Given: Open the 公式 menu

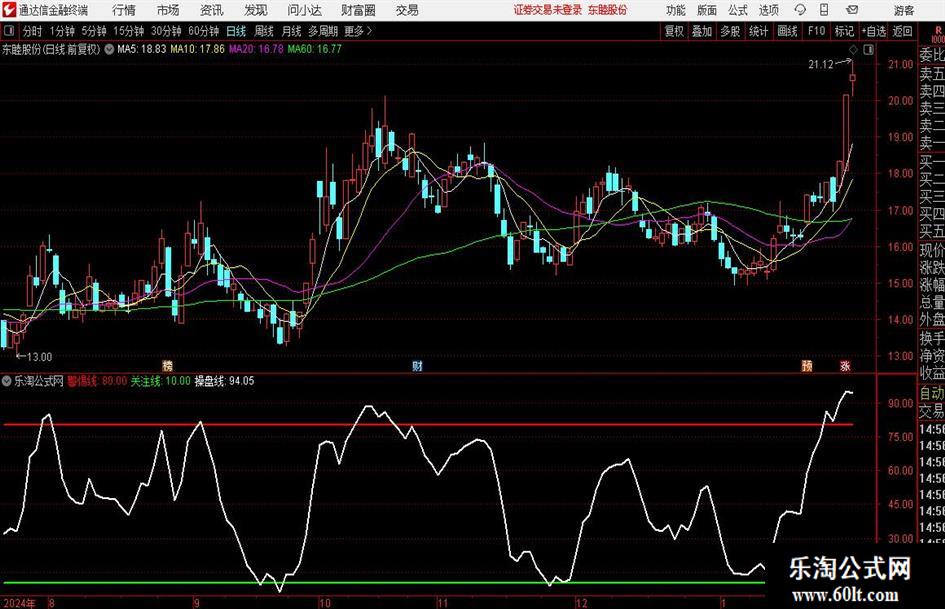Looking at the screenshot, I should pyautogui.click(x=738, y=10).
